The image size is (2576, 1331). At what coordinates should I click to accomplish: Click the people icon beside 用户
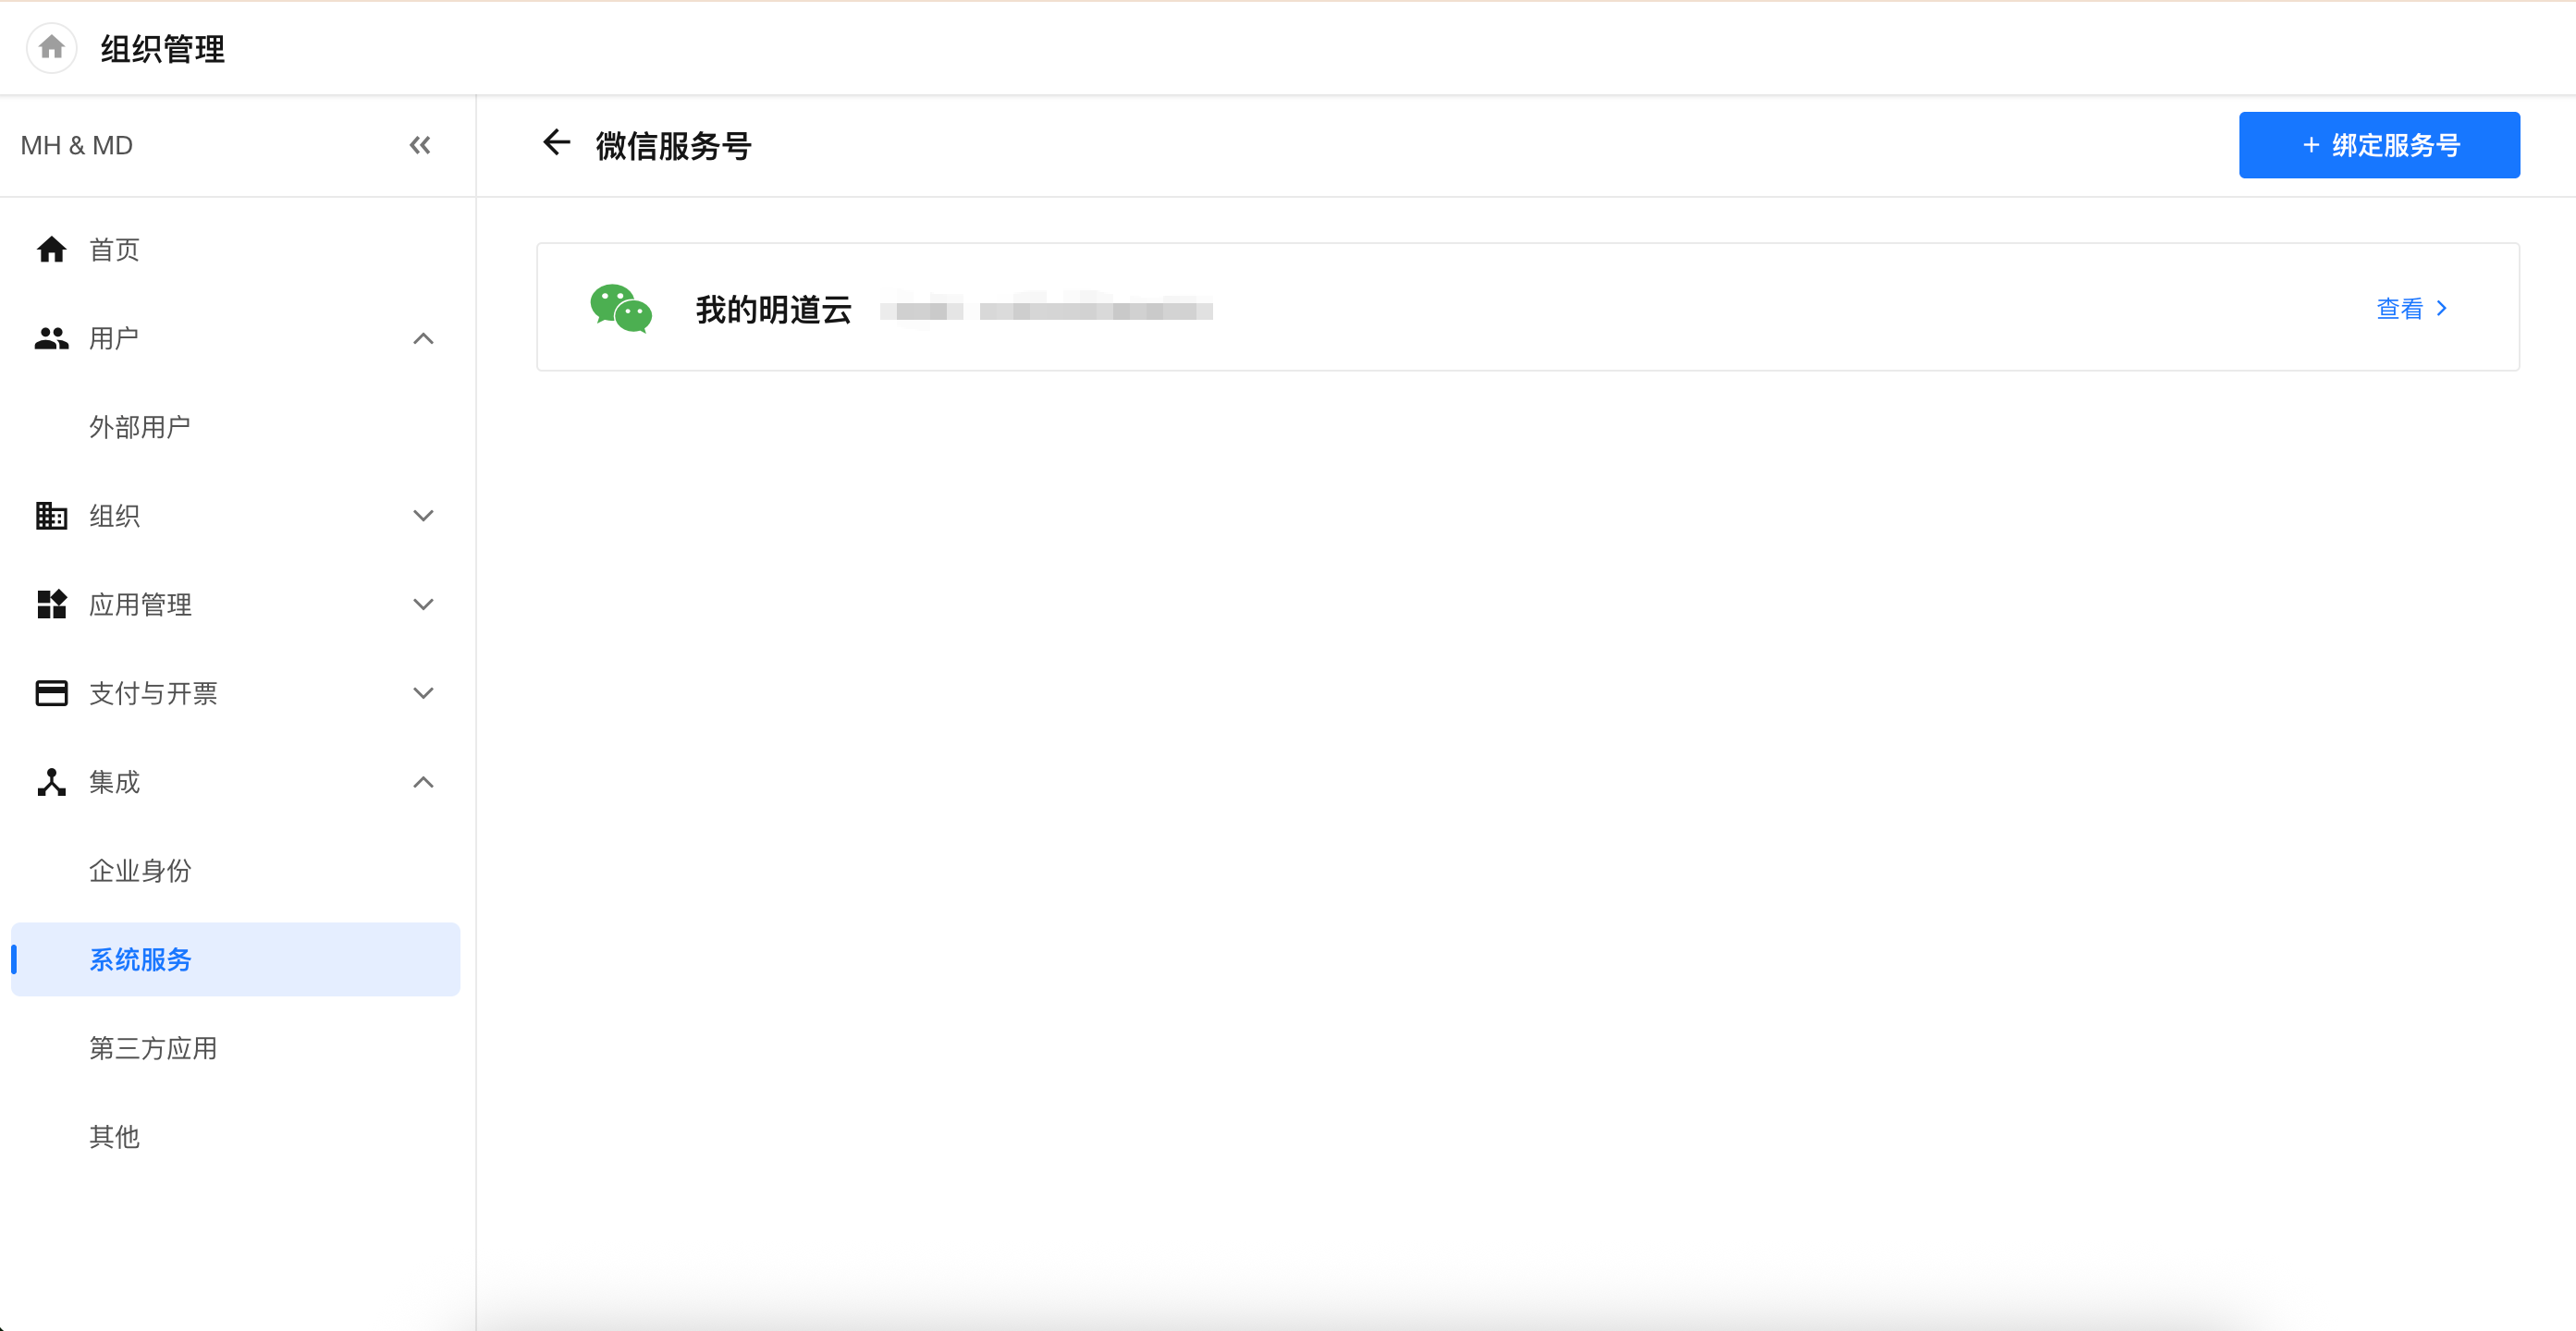(x=51, y=339)
